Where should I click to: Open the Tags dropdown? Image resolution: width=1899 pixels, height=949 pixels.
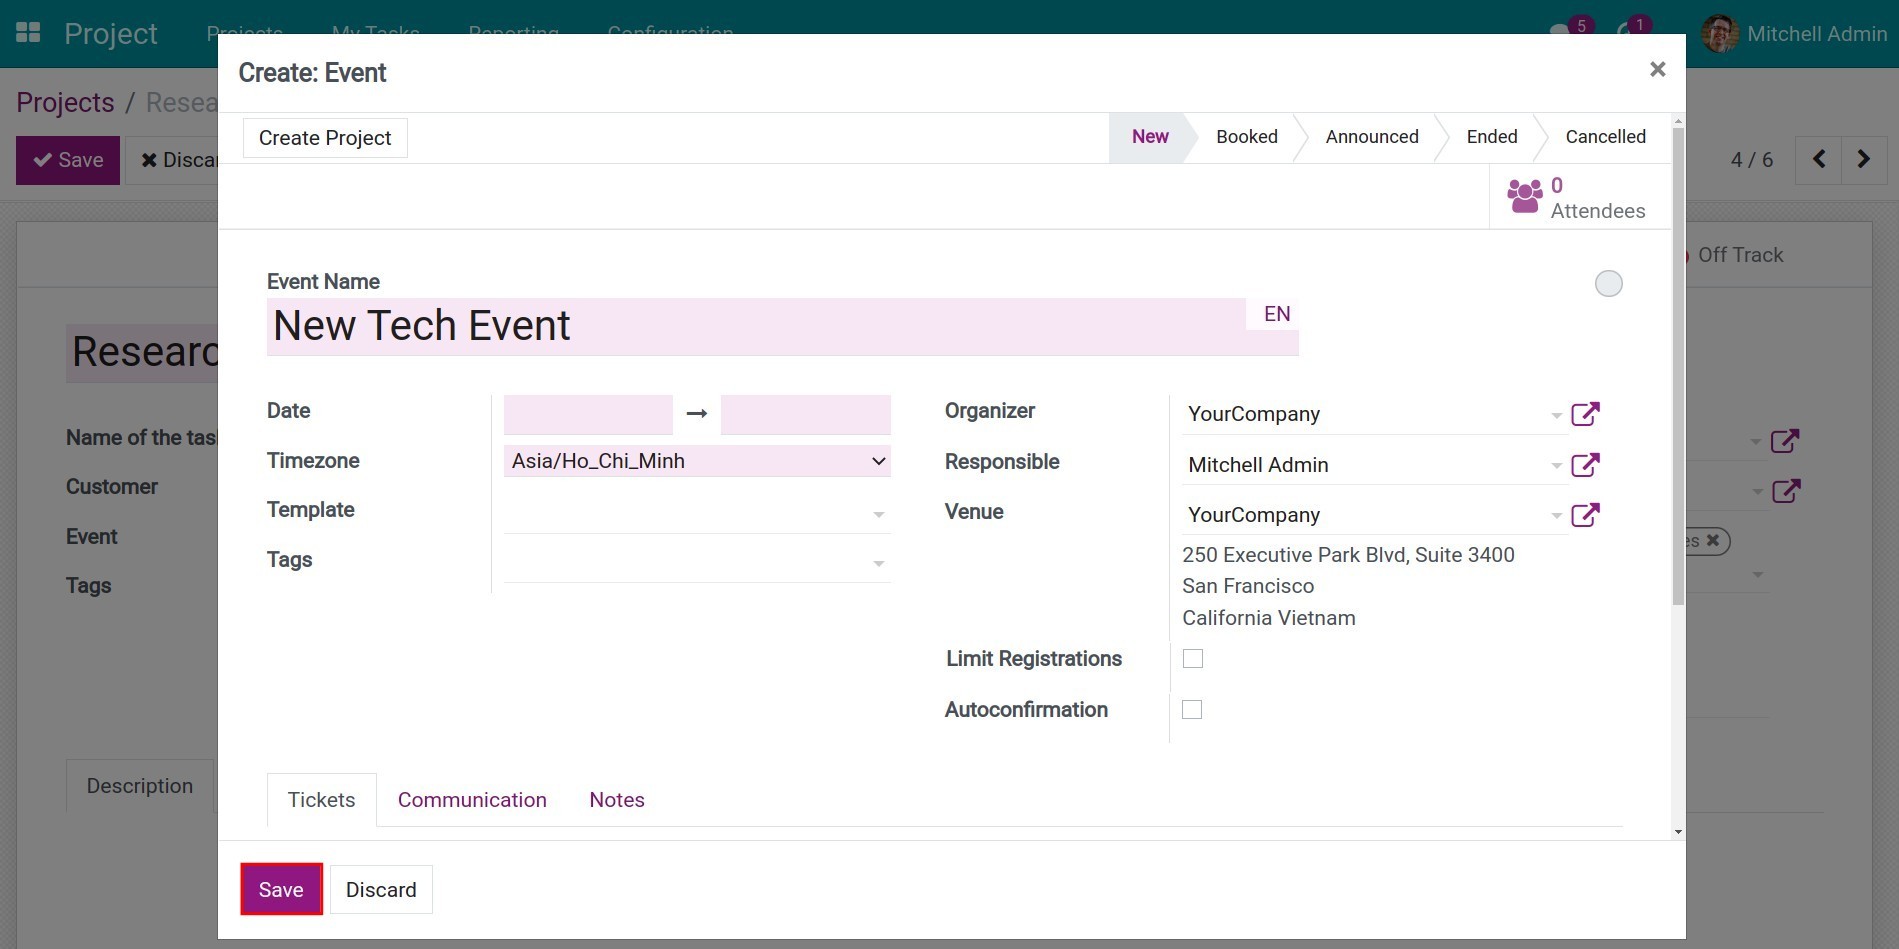coord(878,562)
